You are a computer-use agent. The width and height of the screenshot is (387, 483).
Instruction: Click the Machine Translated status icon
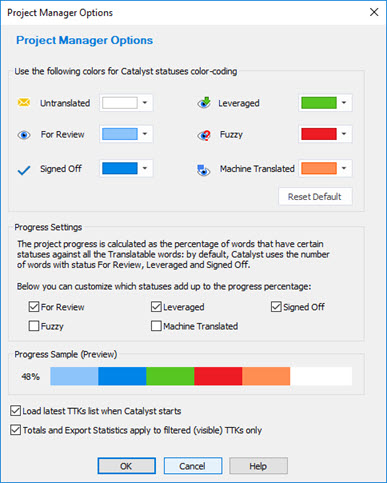coord(204,170)
